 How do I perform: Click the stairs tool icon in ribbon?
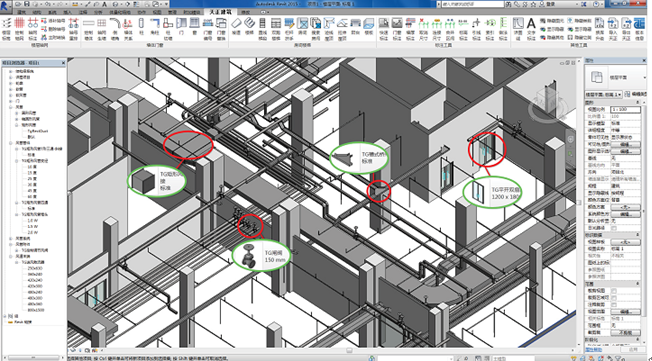[249, 22]
